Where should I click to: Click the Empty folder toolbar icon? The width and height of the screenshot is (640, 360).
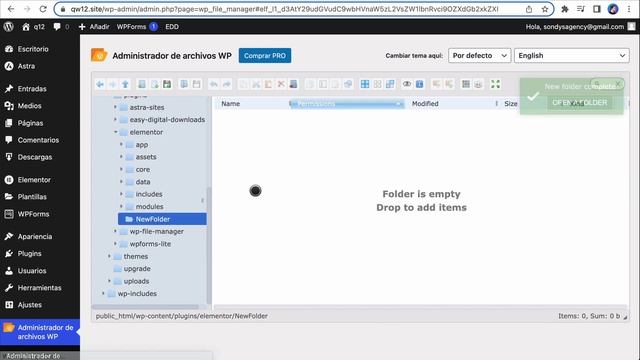pos(293,84)
